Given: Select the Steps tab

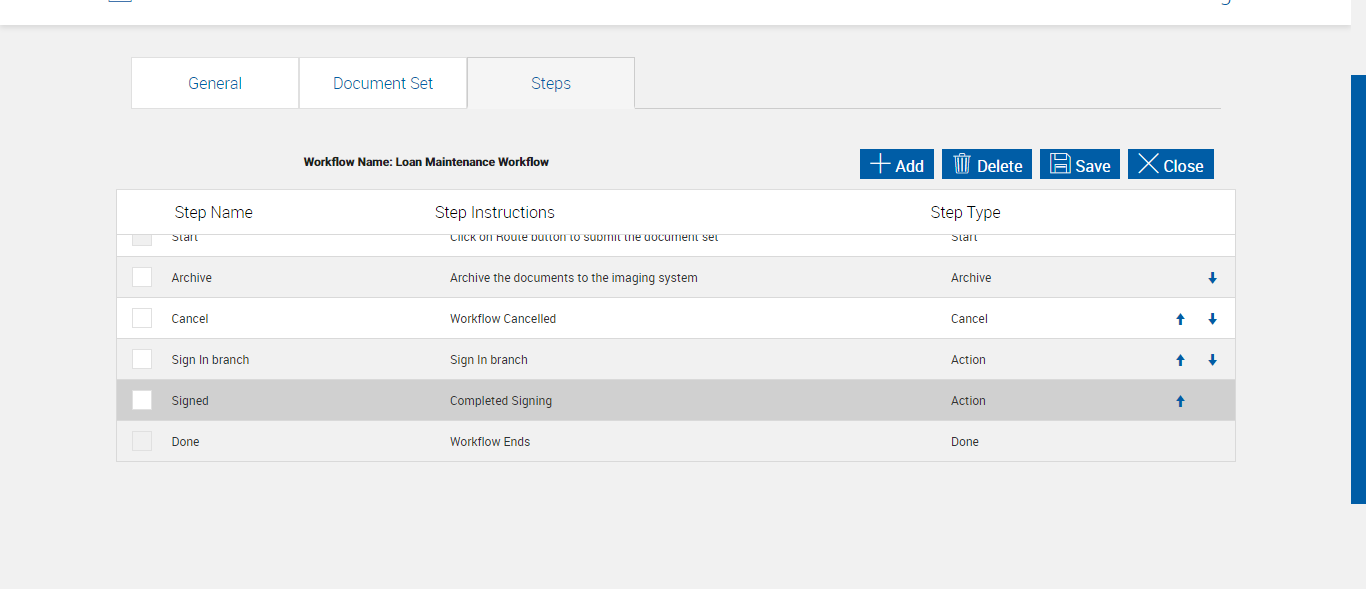Looking at the screenshot, I should pyautogui.click(x=551, y=83).
